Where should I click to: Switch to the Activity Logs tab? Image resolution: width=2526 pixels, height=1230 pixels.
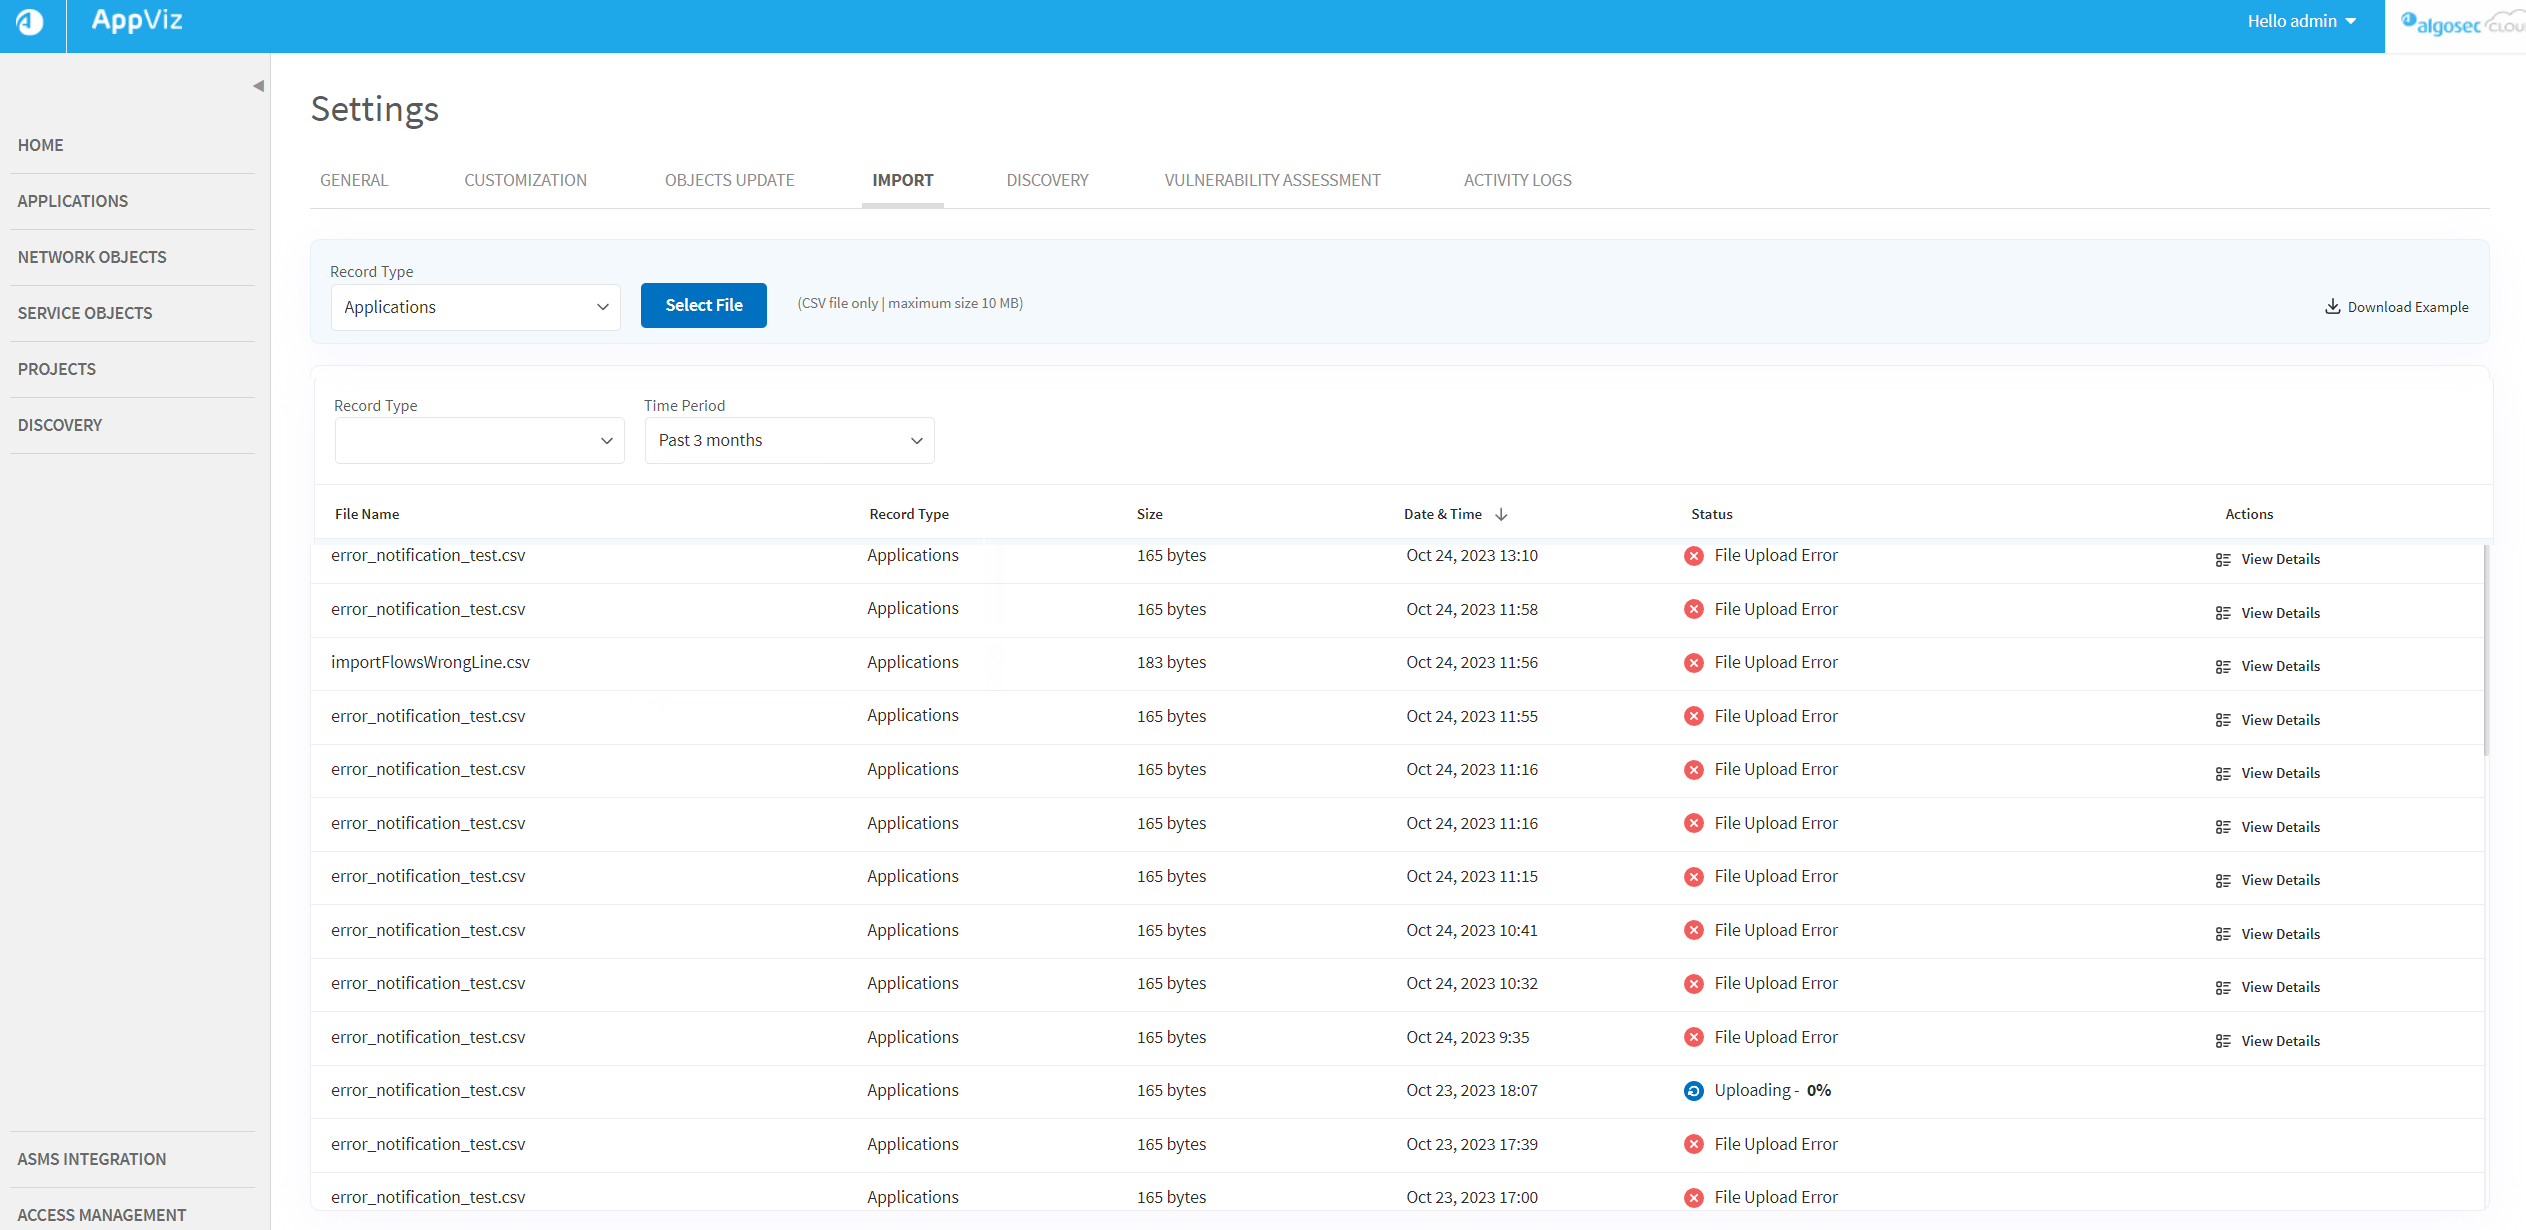1517,180
